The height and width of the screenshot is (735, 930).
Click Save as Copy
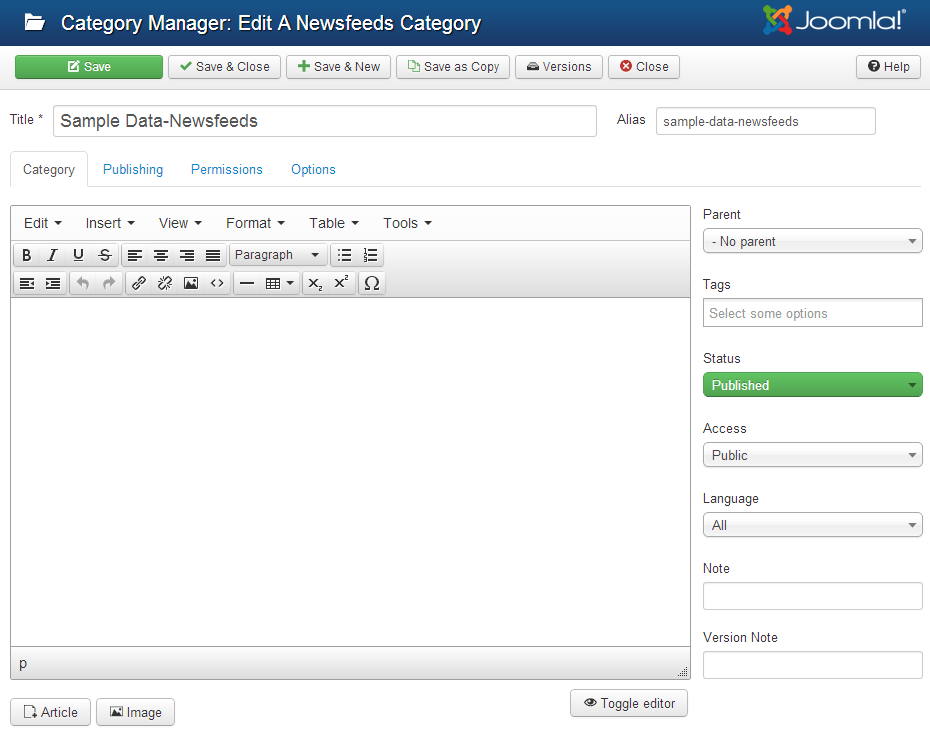click(x=453, y=67)
